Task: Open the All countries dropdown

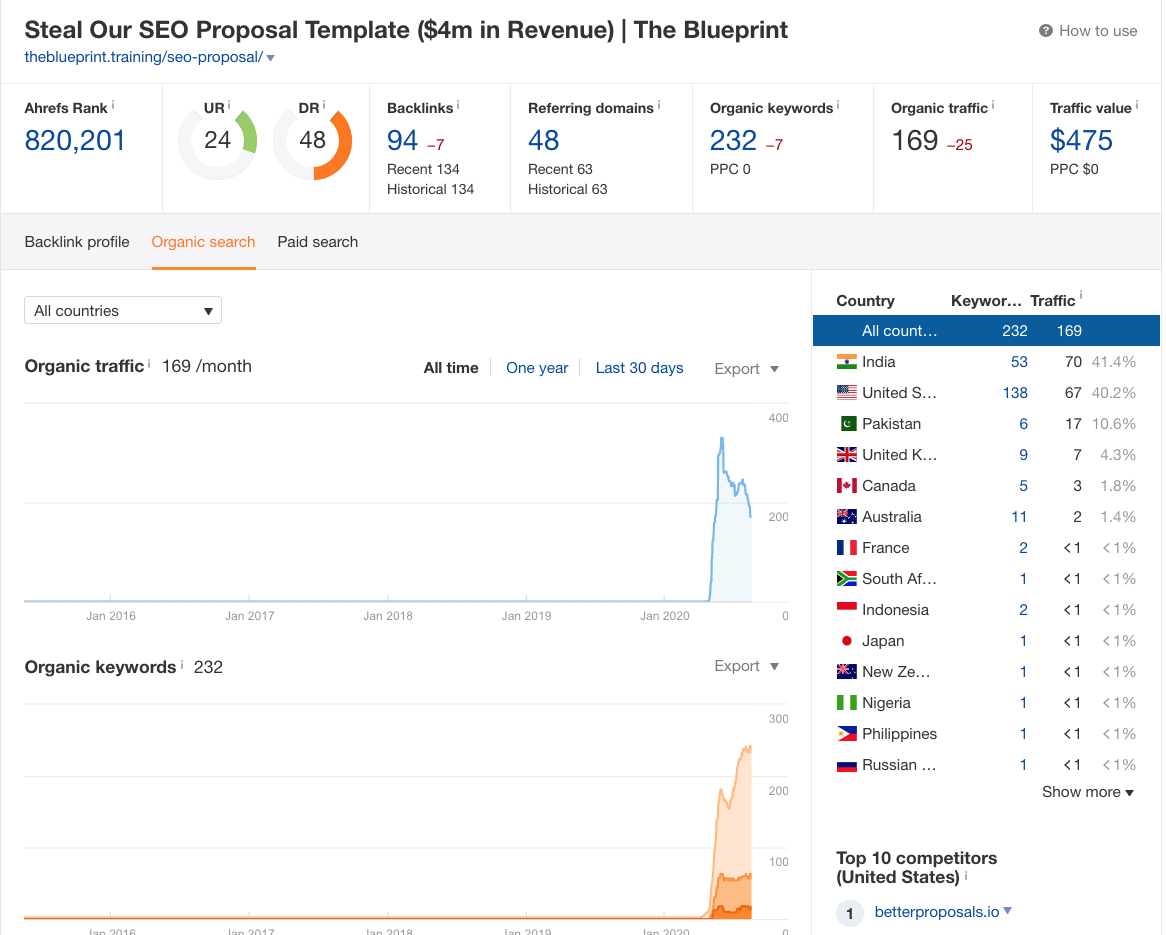Action: [123, 310]
